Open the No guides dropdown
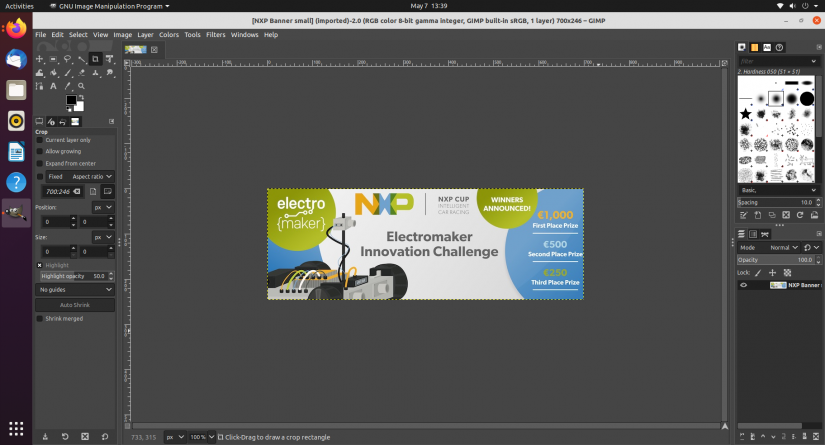 (75, 290)
